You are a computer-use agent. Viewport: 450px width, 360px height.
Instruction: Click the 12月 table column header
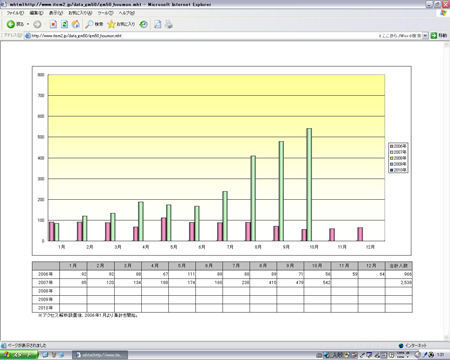[x=371, y=266]
